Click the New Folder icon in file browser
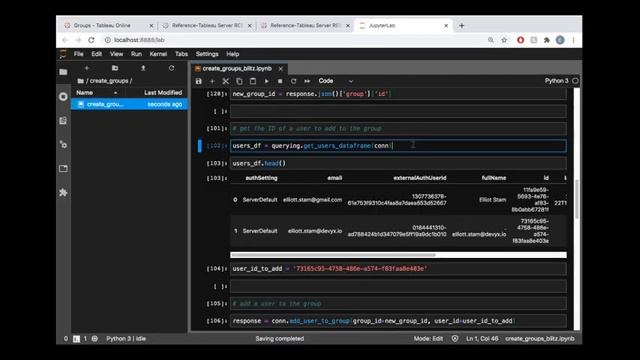 click(x=115, y=68)
